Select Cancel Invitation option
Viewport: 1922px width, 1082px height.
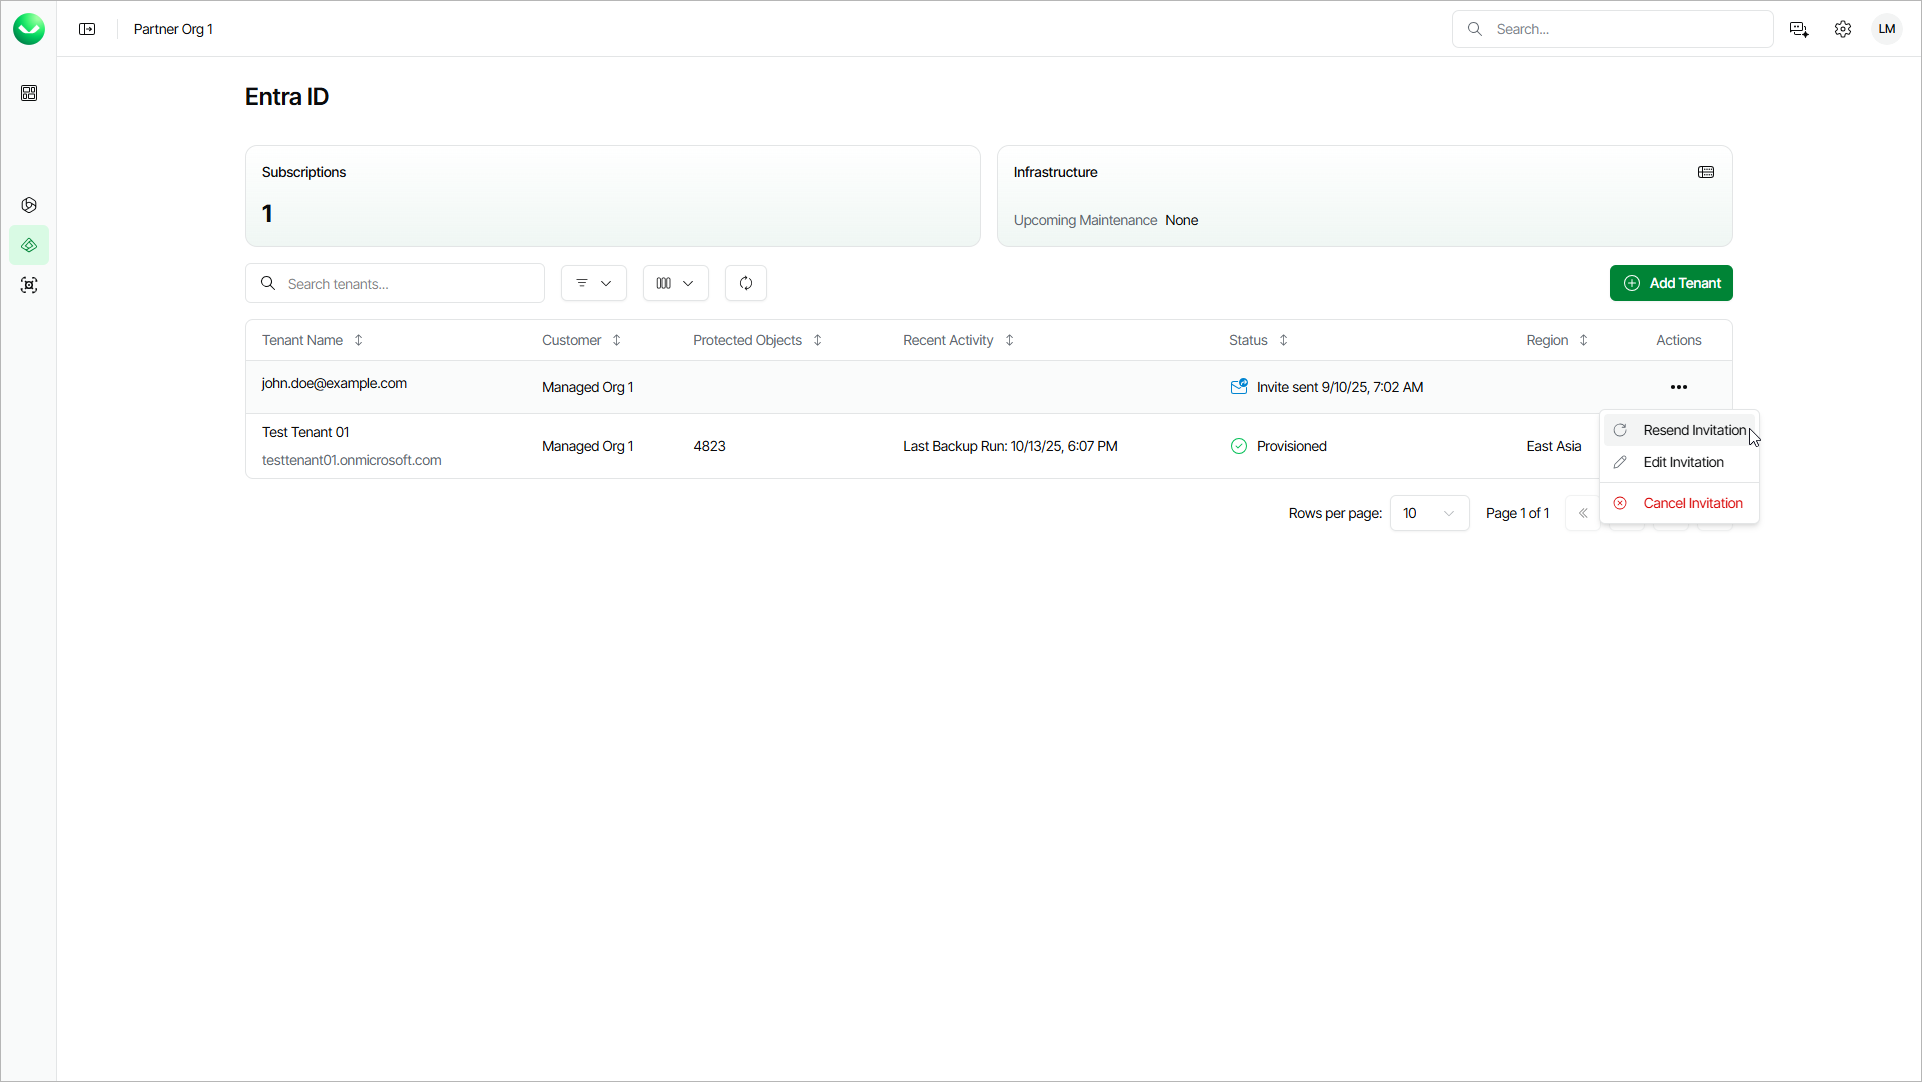coord(1692,503)
